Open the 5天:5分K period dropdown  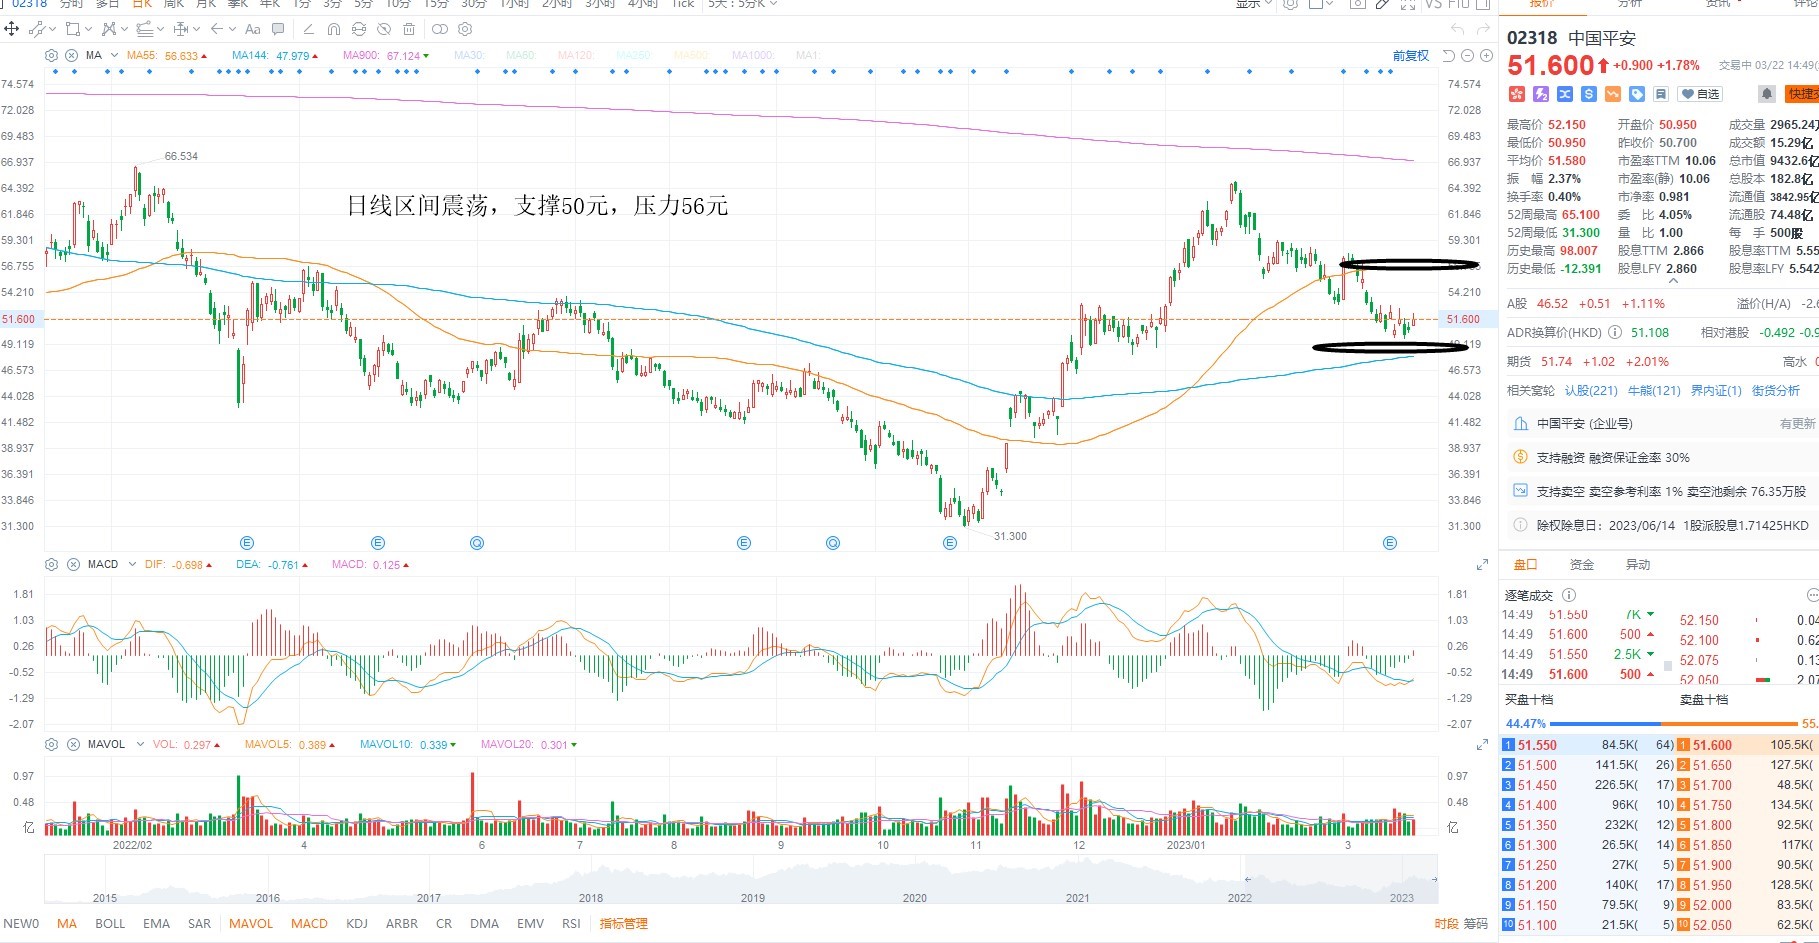click(x=742, y=4)
